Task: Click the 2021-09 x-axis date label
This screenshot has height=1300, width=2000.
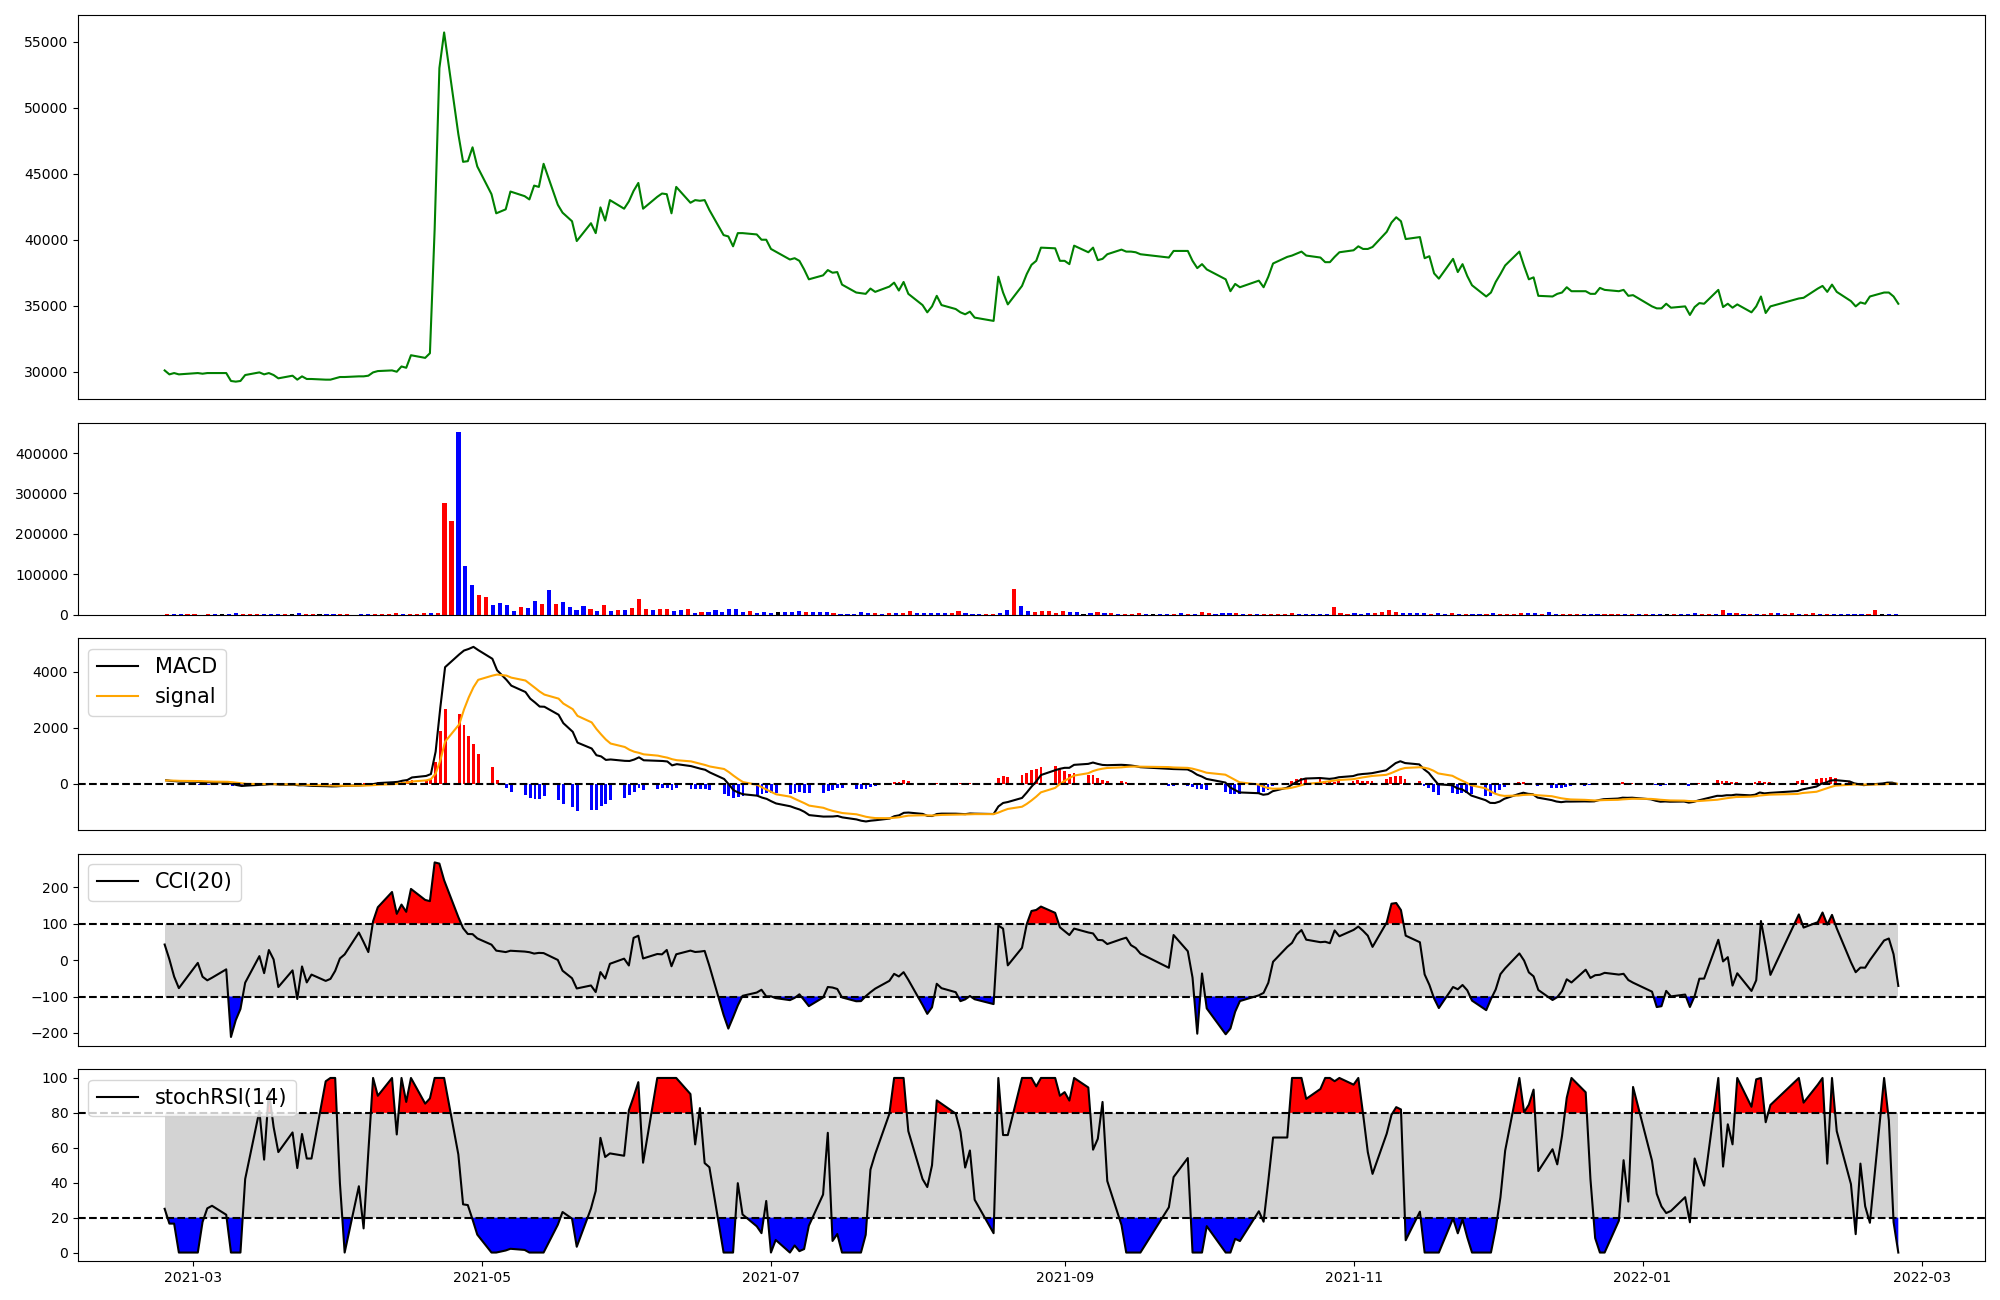Action: 1065,1277
